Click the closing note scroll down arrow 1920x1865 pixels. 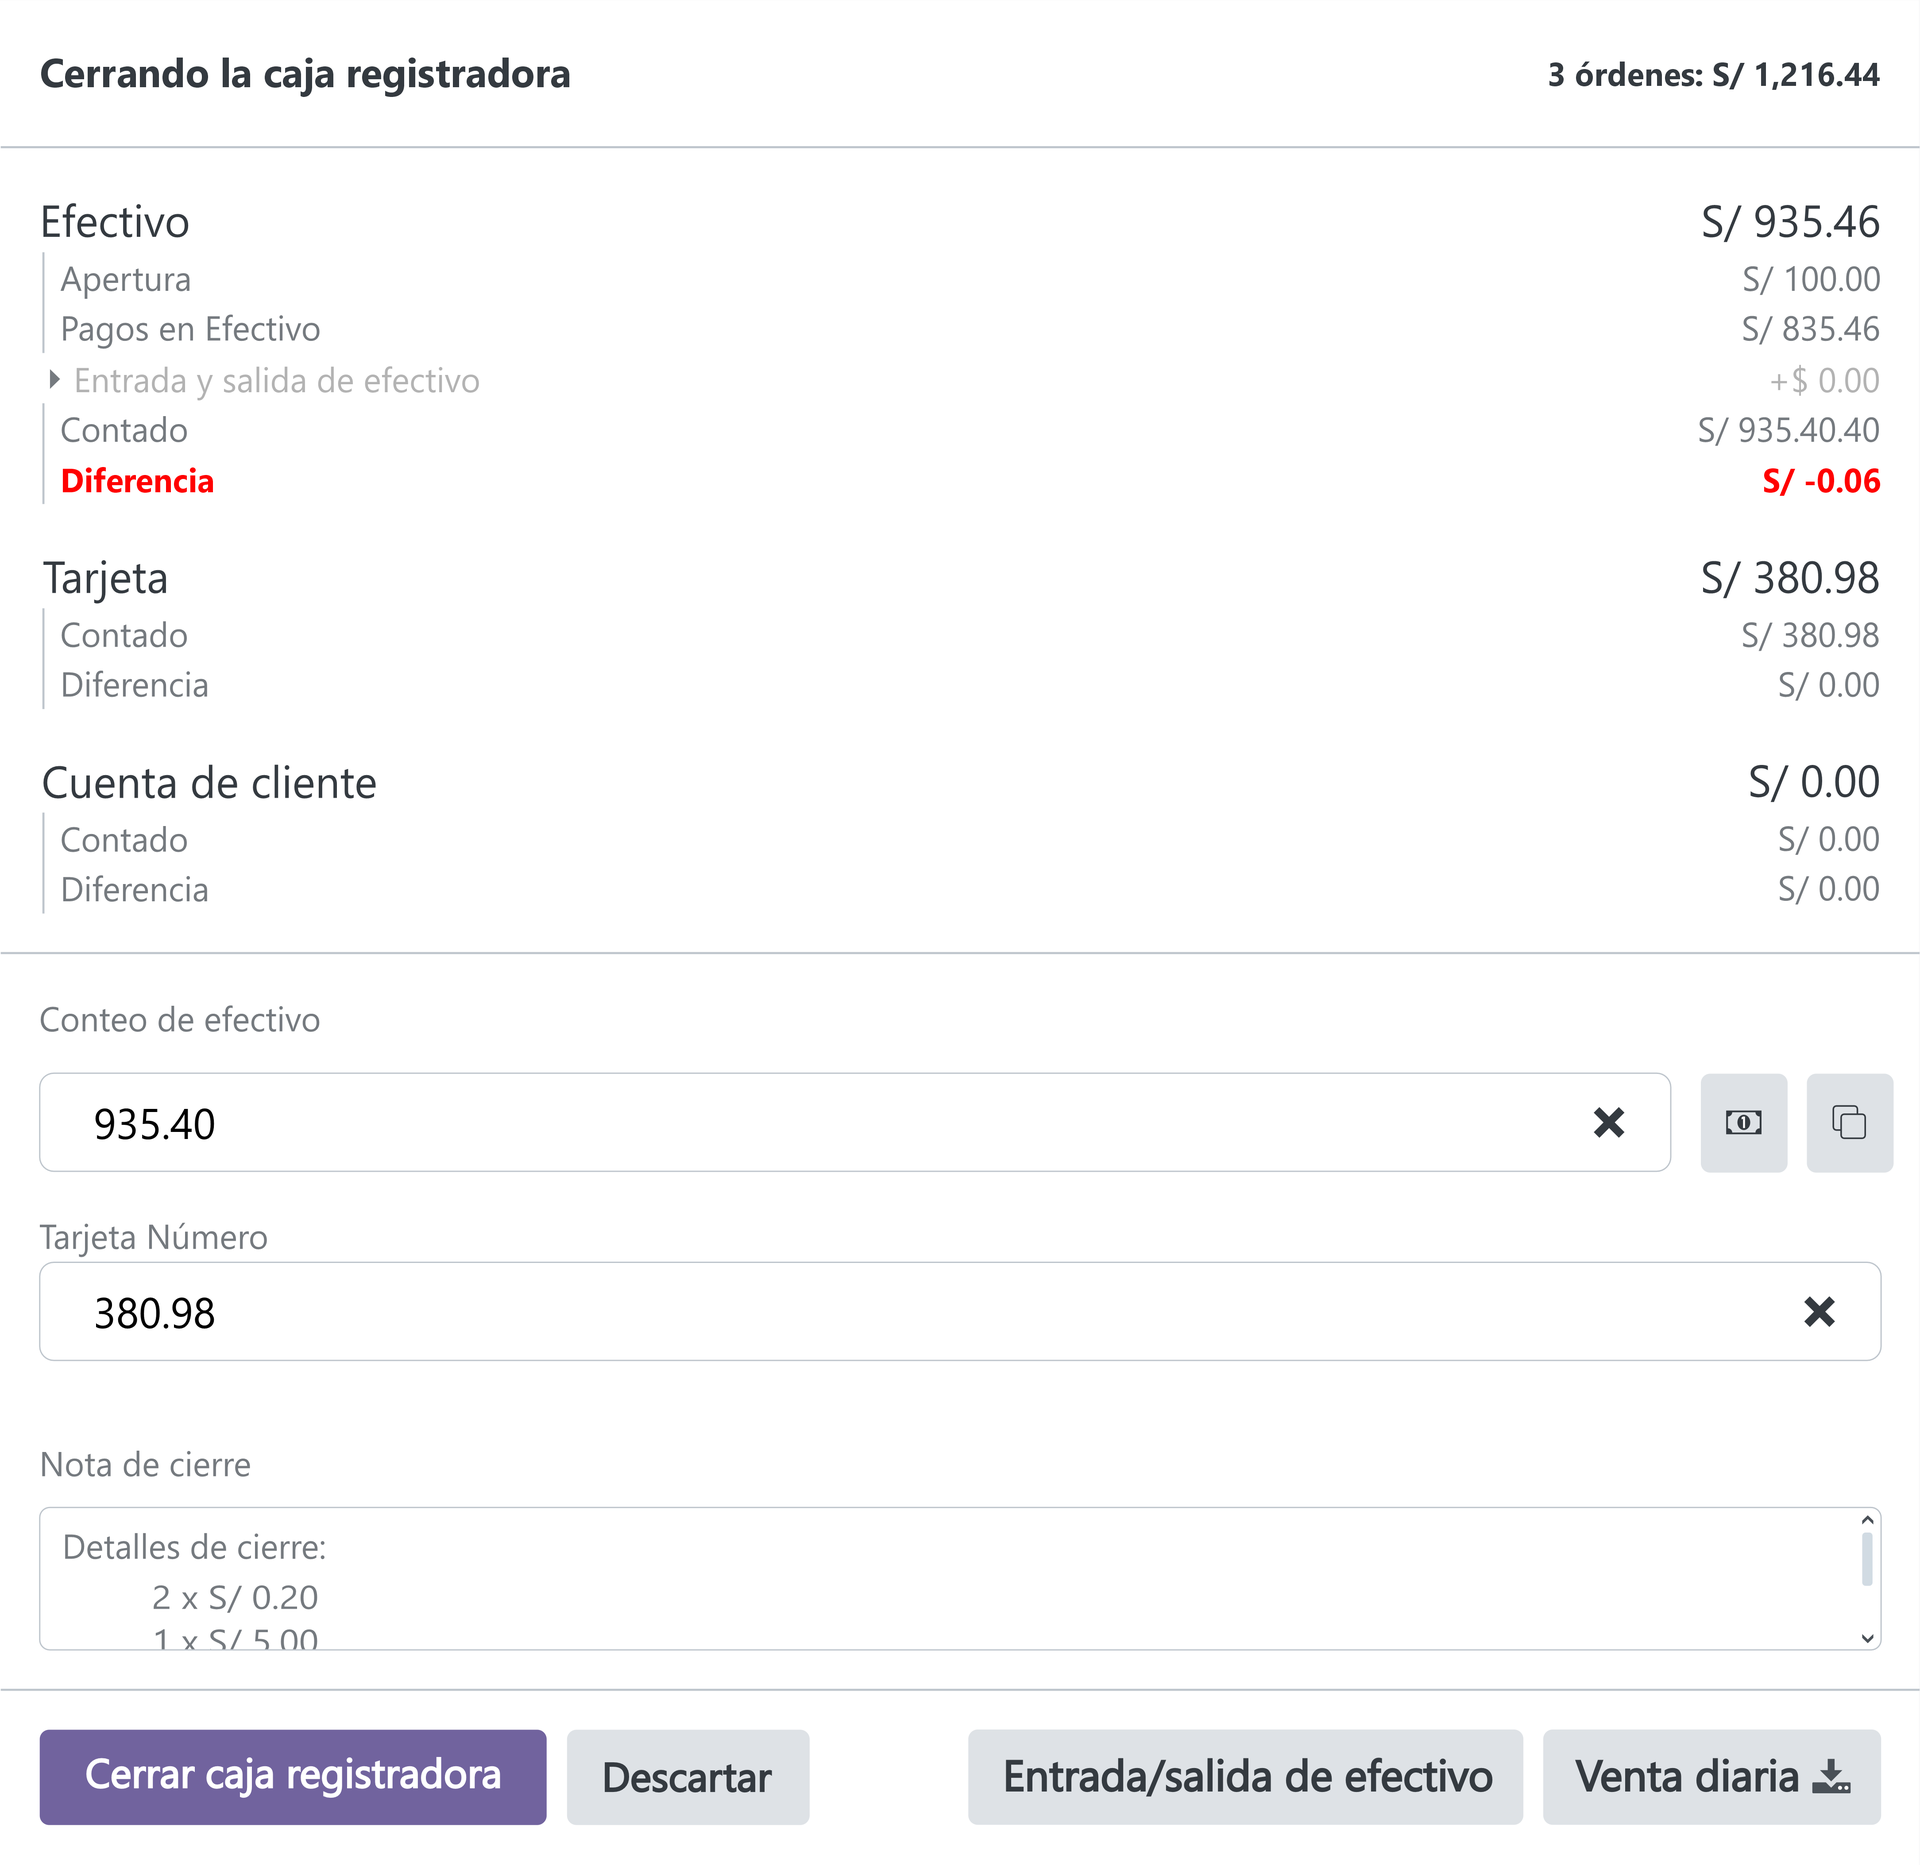pos(1867,1638)
